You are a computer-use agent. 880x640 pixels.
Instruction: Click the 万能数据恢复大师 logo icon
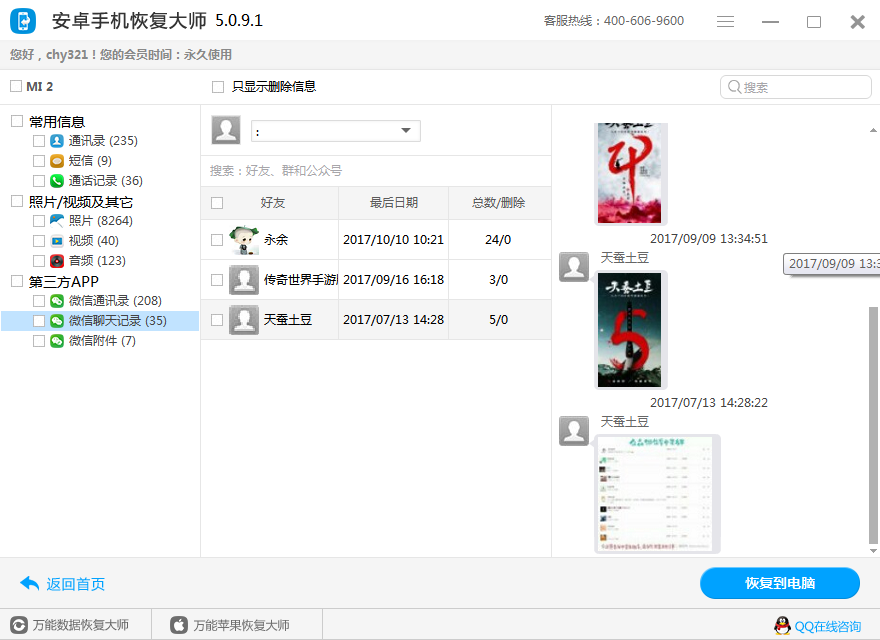tap(19, 625)
